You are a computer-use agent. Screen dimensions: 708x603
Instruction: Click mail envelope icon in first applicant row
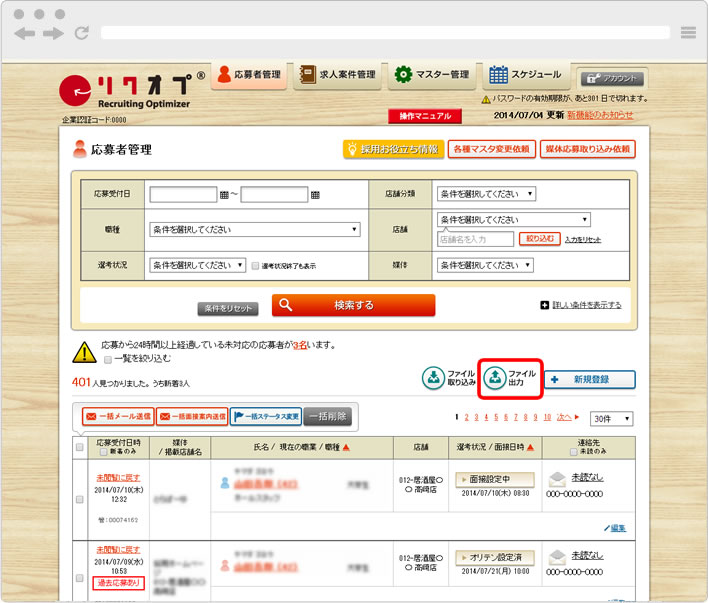click(x=557, y=479)
